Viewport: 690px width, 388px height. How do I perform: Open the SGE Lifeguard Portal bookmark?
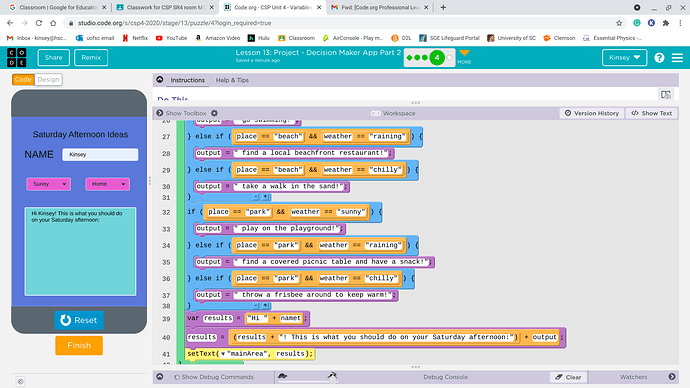point(449,38)
